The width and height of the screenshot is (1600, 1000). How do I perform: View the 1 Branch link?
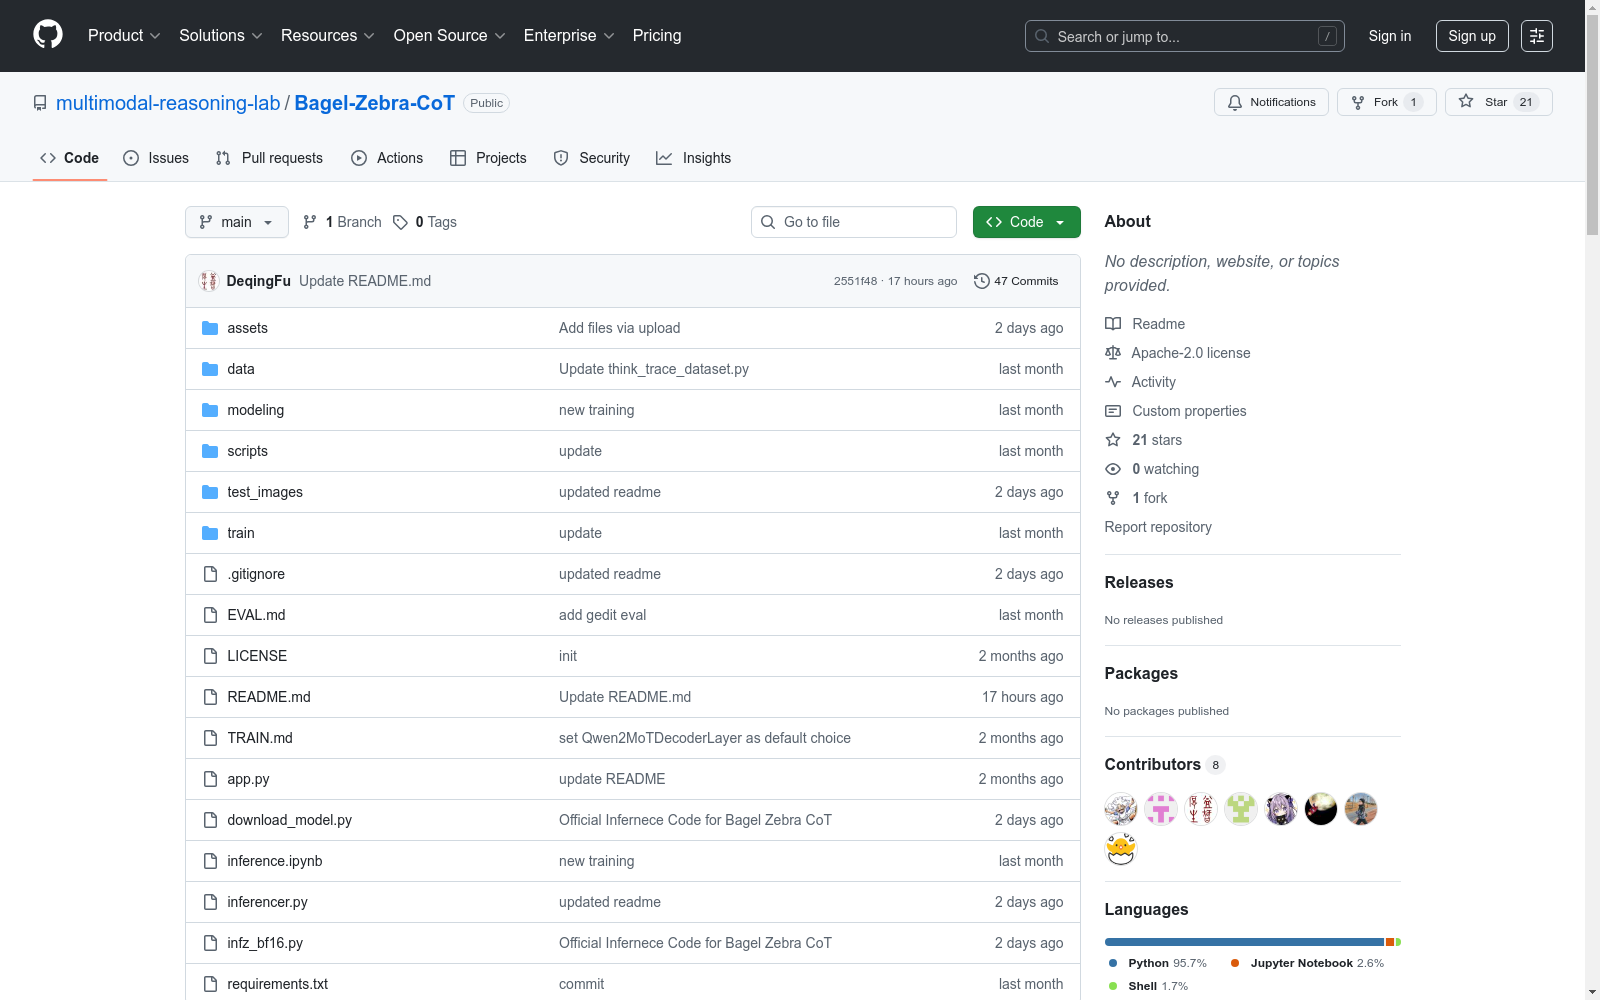click(x=342, y=222)
